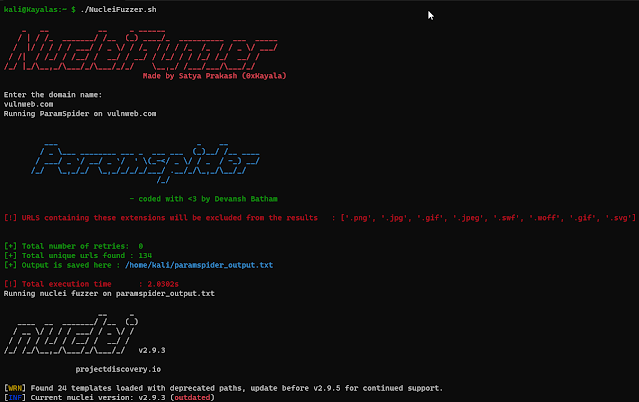The width and height of the screenshot is (639, 402).
Task: Click the '.svg' extension in the list
Action: 619,218
